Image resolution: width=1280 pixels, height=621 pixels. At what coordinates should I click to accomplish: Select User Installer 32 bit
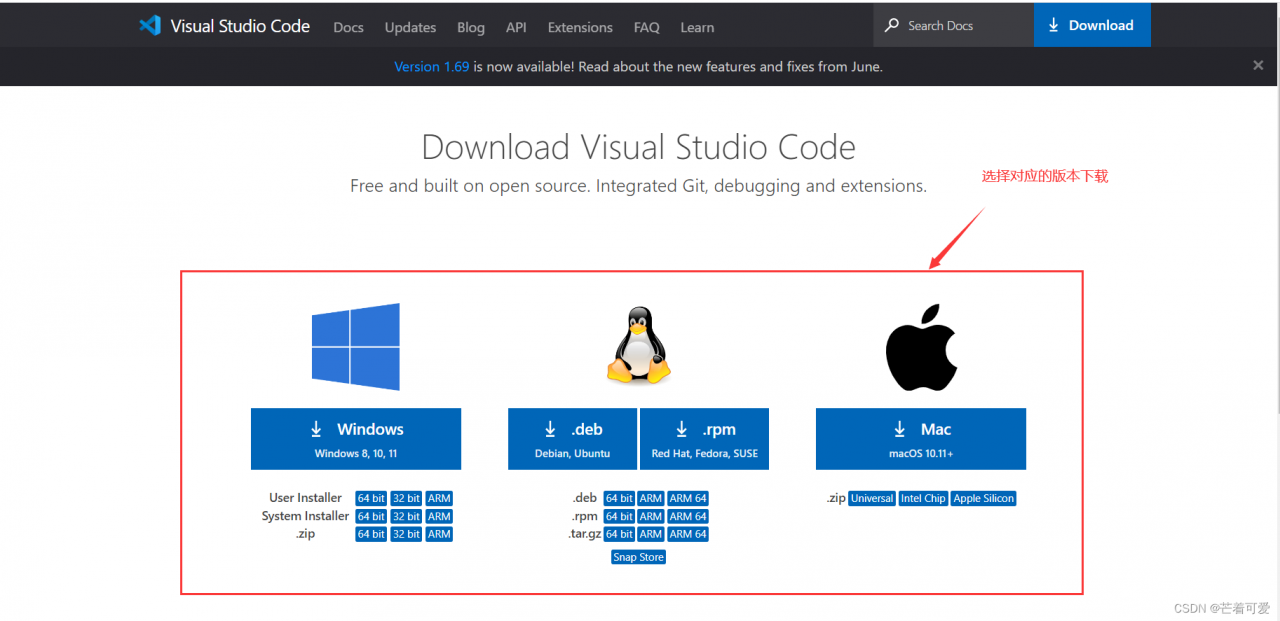pos(406,498)
